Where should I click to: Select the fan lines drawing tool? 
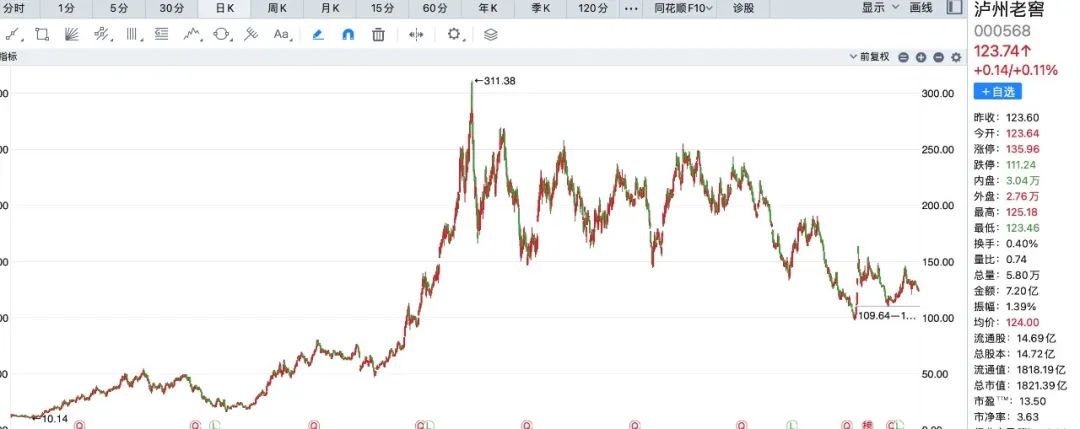click(72, 34)
